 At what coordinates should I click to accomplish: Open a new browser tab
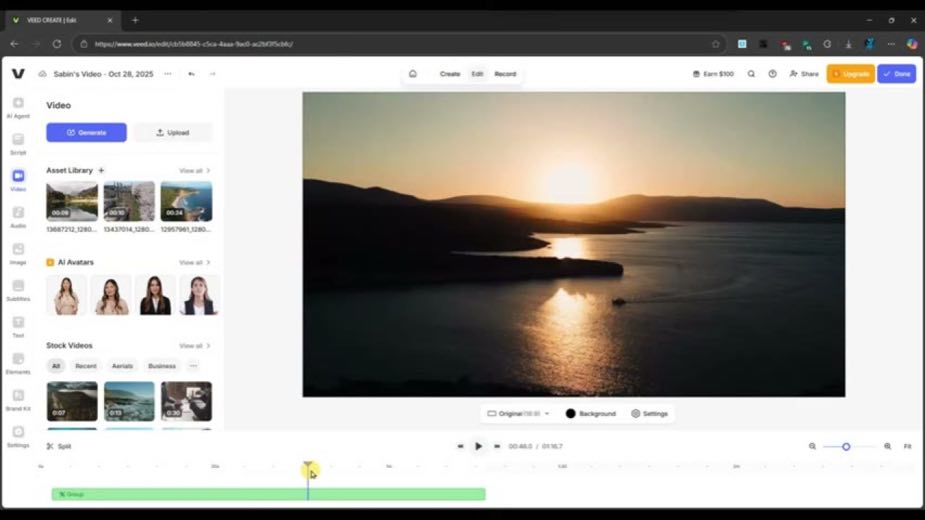(x=135, y=20)
